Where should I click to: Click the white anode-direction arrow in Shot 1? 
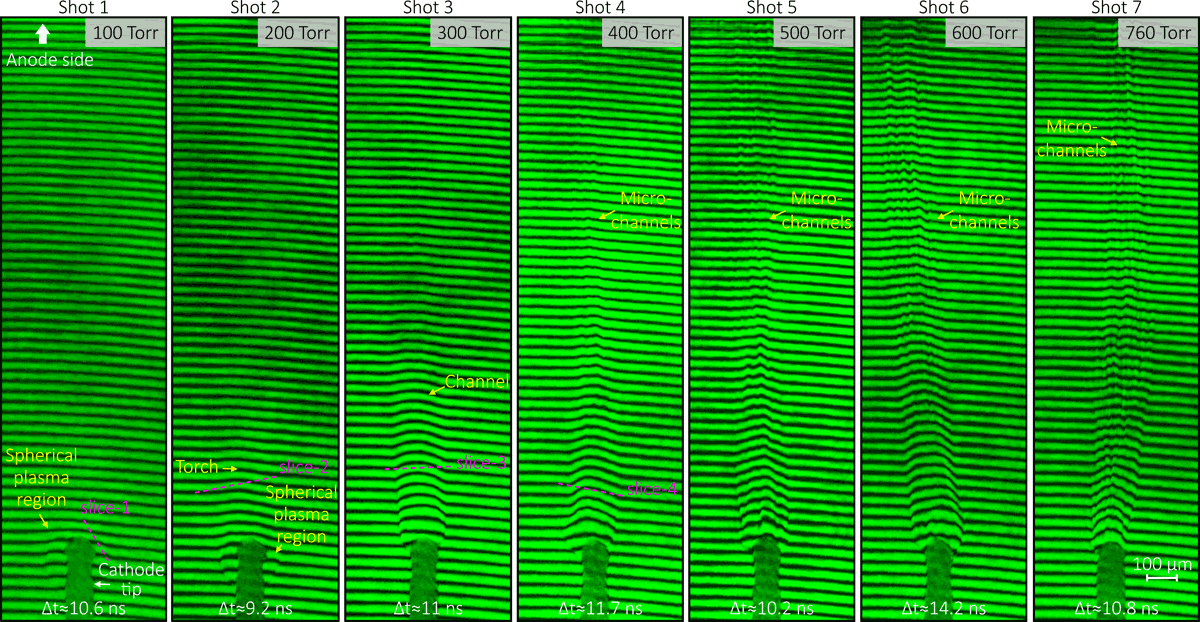click(x=42, y=34)
